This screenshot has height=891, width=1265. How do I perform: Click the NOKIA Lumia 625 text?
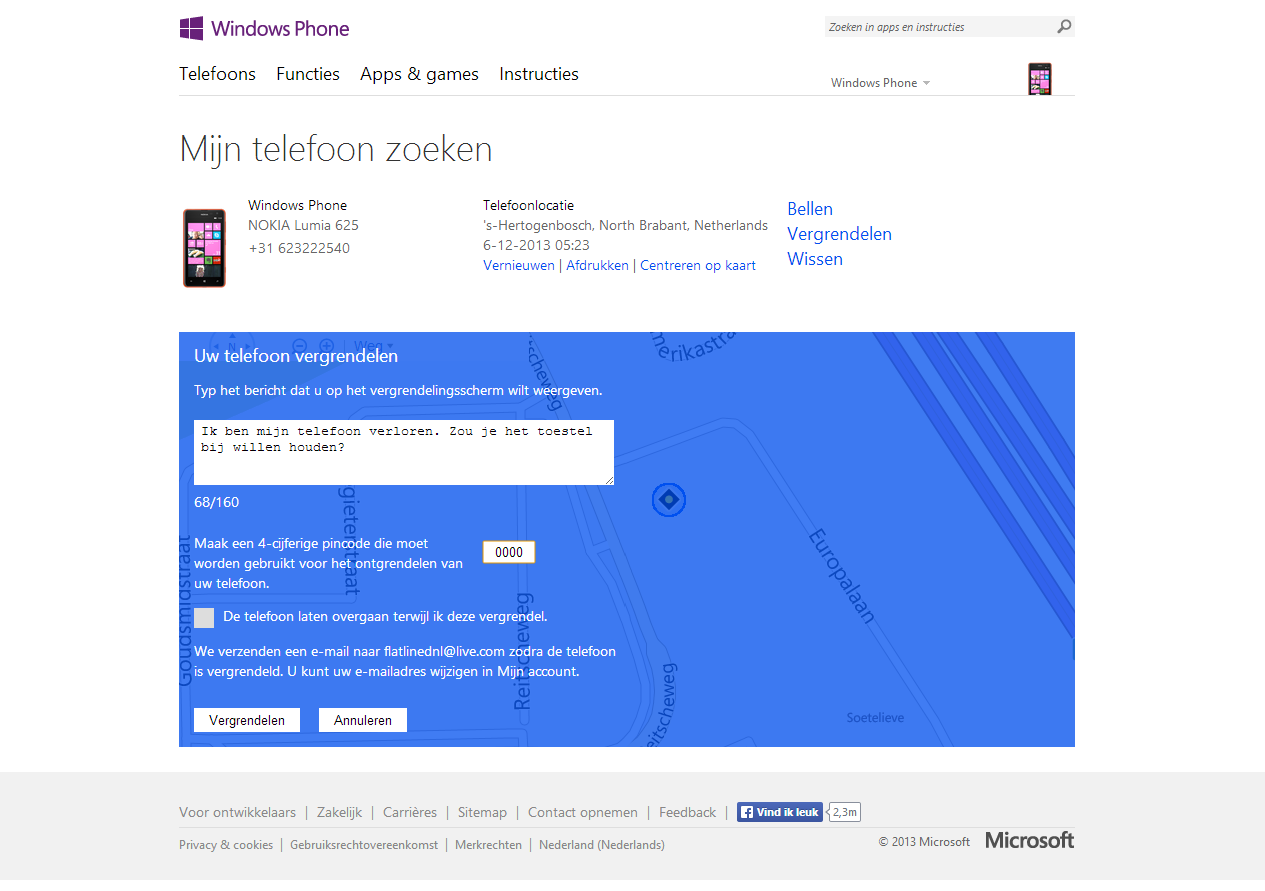coord(303,225)
